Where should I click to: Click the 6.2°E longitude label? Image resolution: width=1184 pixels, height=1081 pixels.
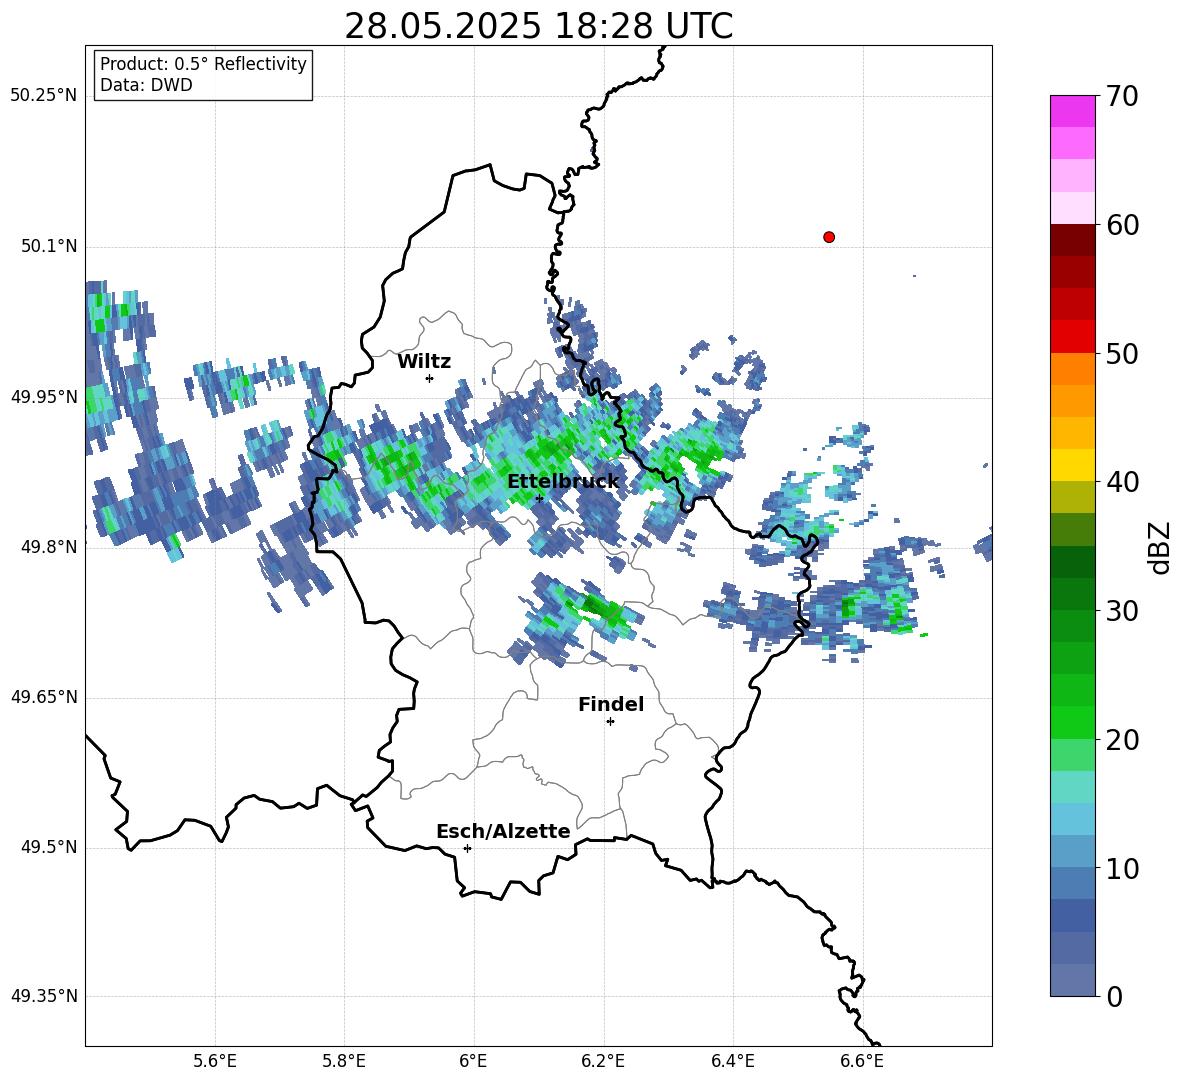(603, 1061)
